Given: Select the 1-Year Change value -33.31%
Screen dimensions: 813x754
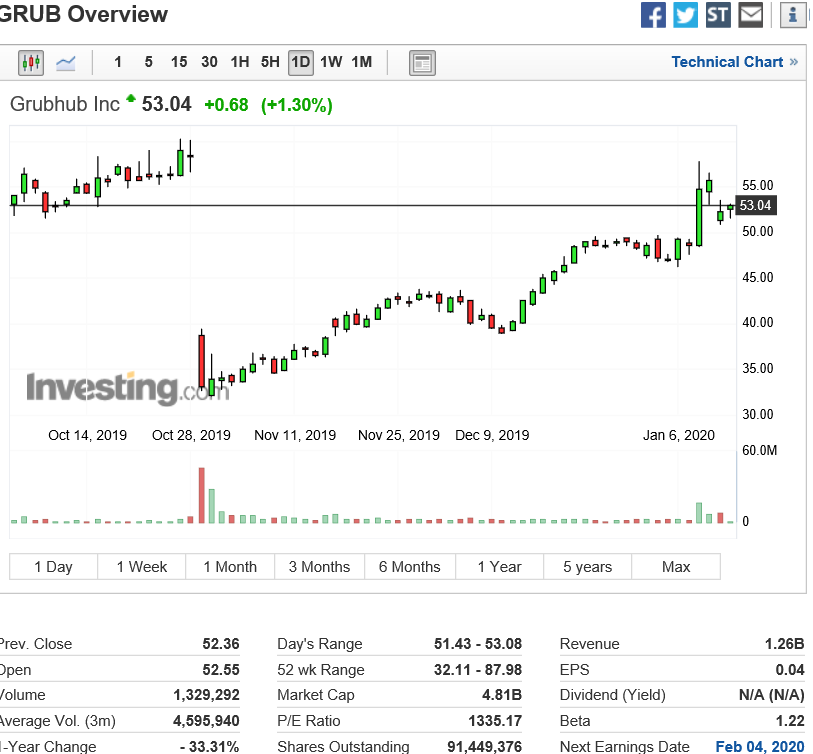Looking at the screenshot, I should click(209, 746).
